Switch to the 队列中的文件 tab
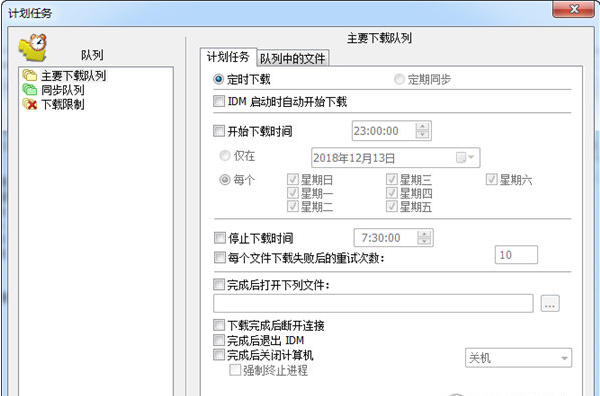 (293, 59)
